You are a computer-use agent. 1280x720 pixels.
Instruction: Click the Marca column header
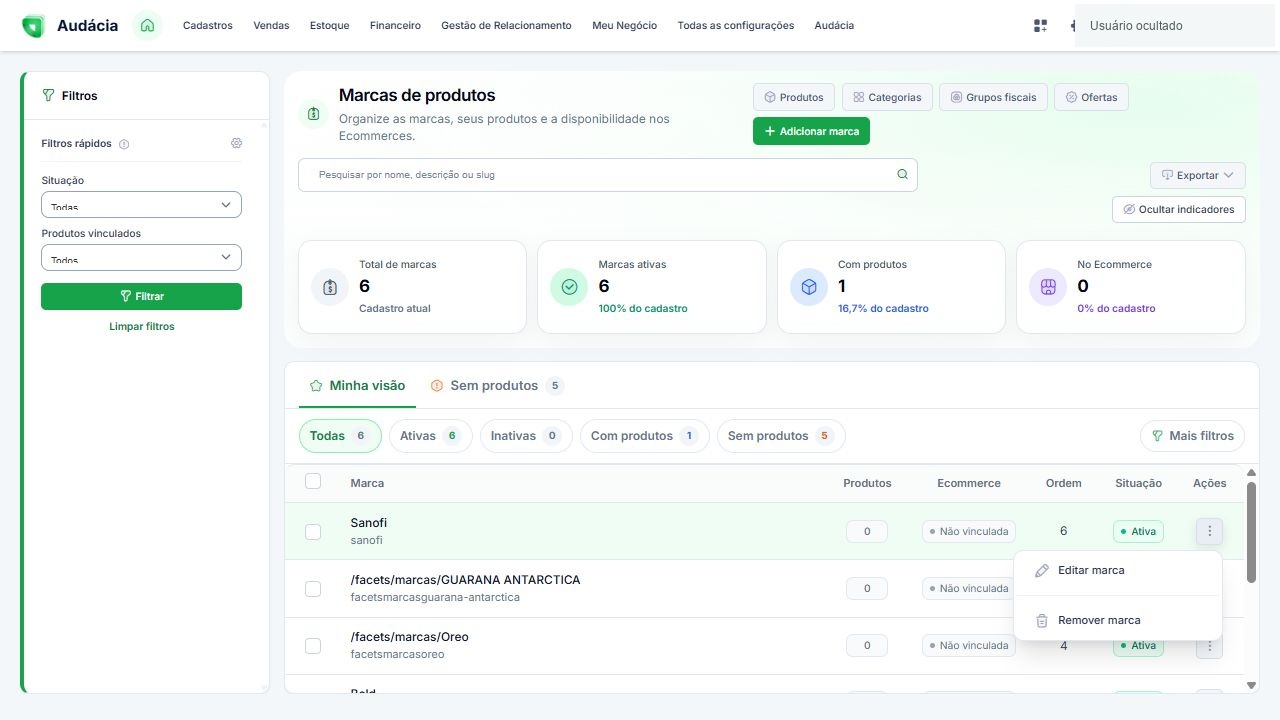point(367,483)
